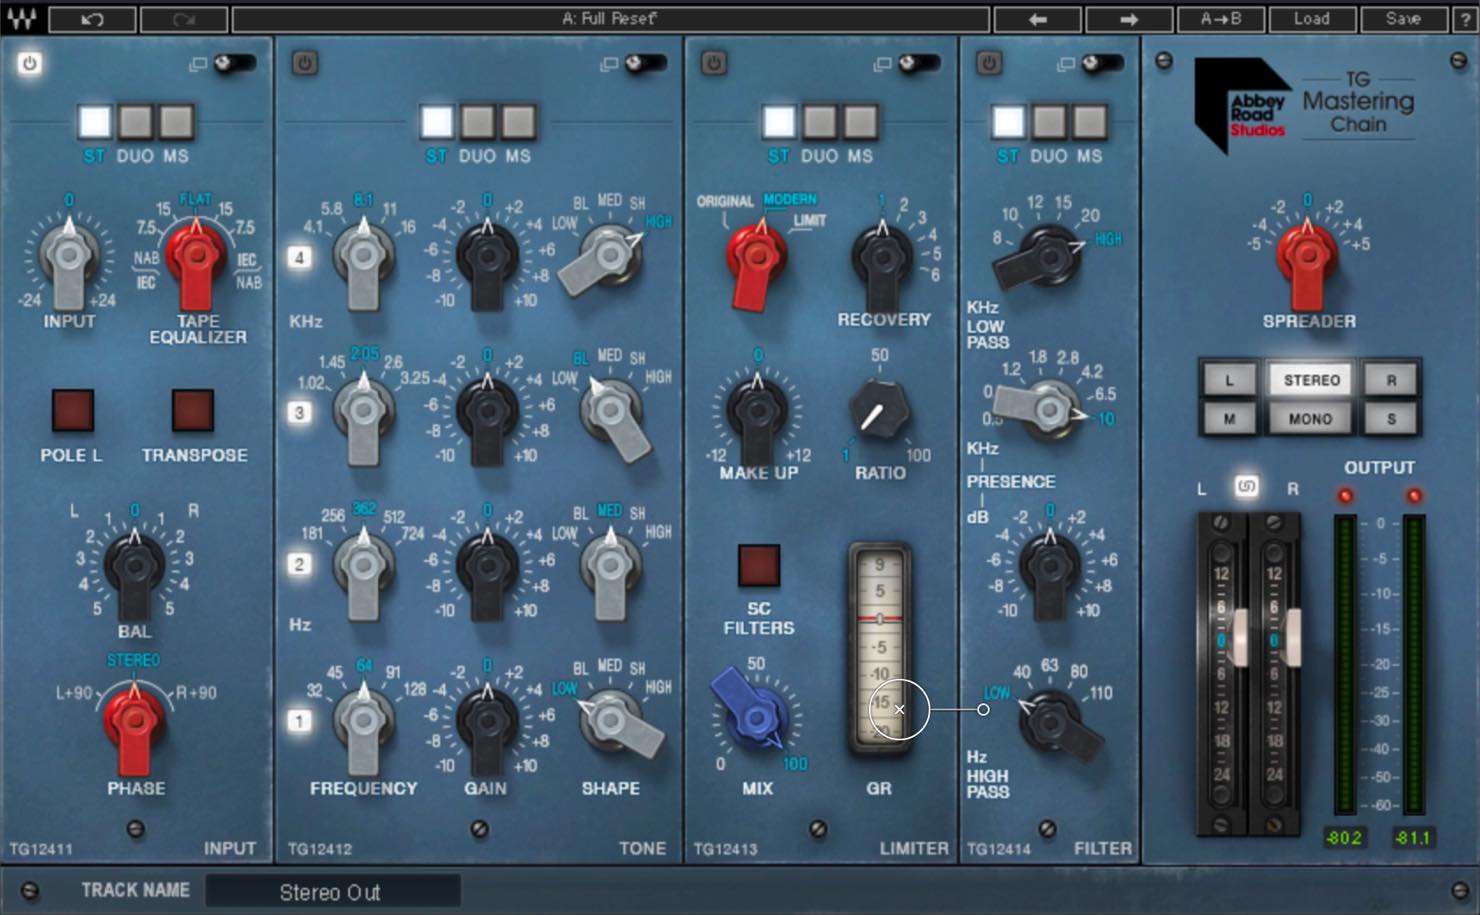The width and height of the screenshot is (1480, 915).
Task: Click the Save button in the toolbar
Action: tap(1403, 19)
